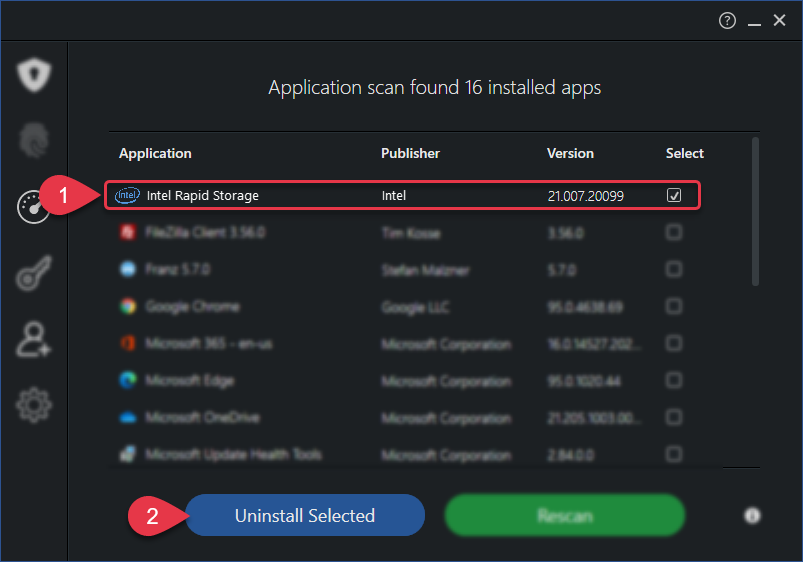Check the FileZilla Client select box
Viewport: 803px width, 562px height.
click(673, 232)
